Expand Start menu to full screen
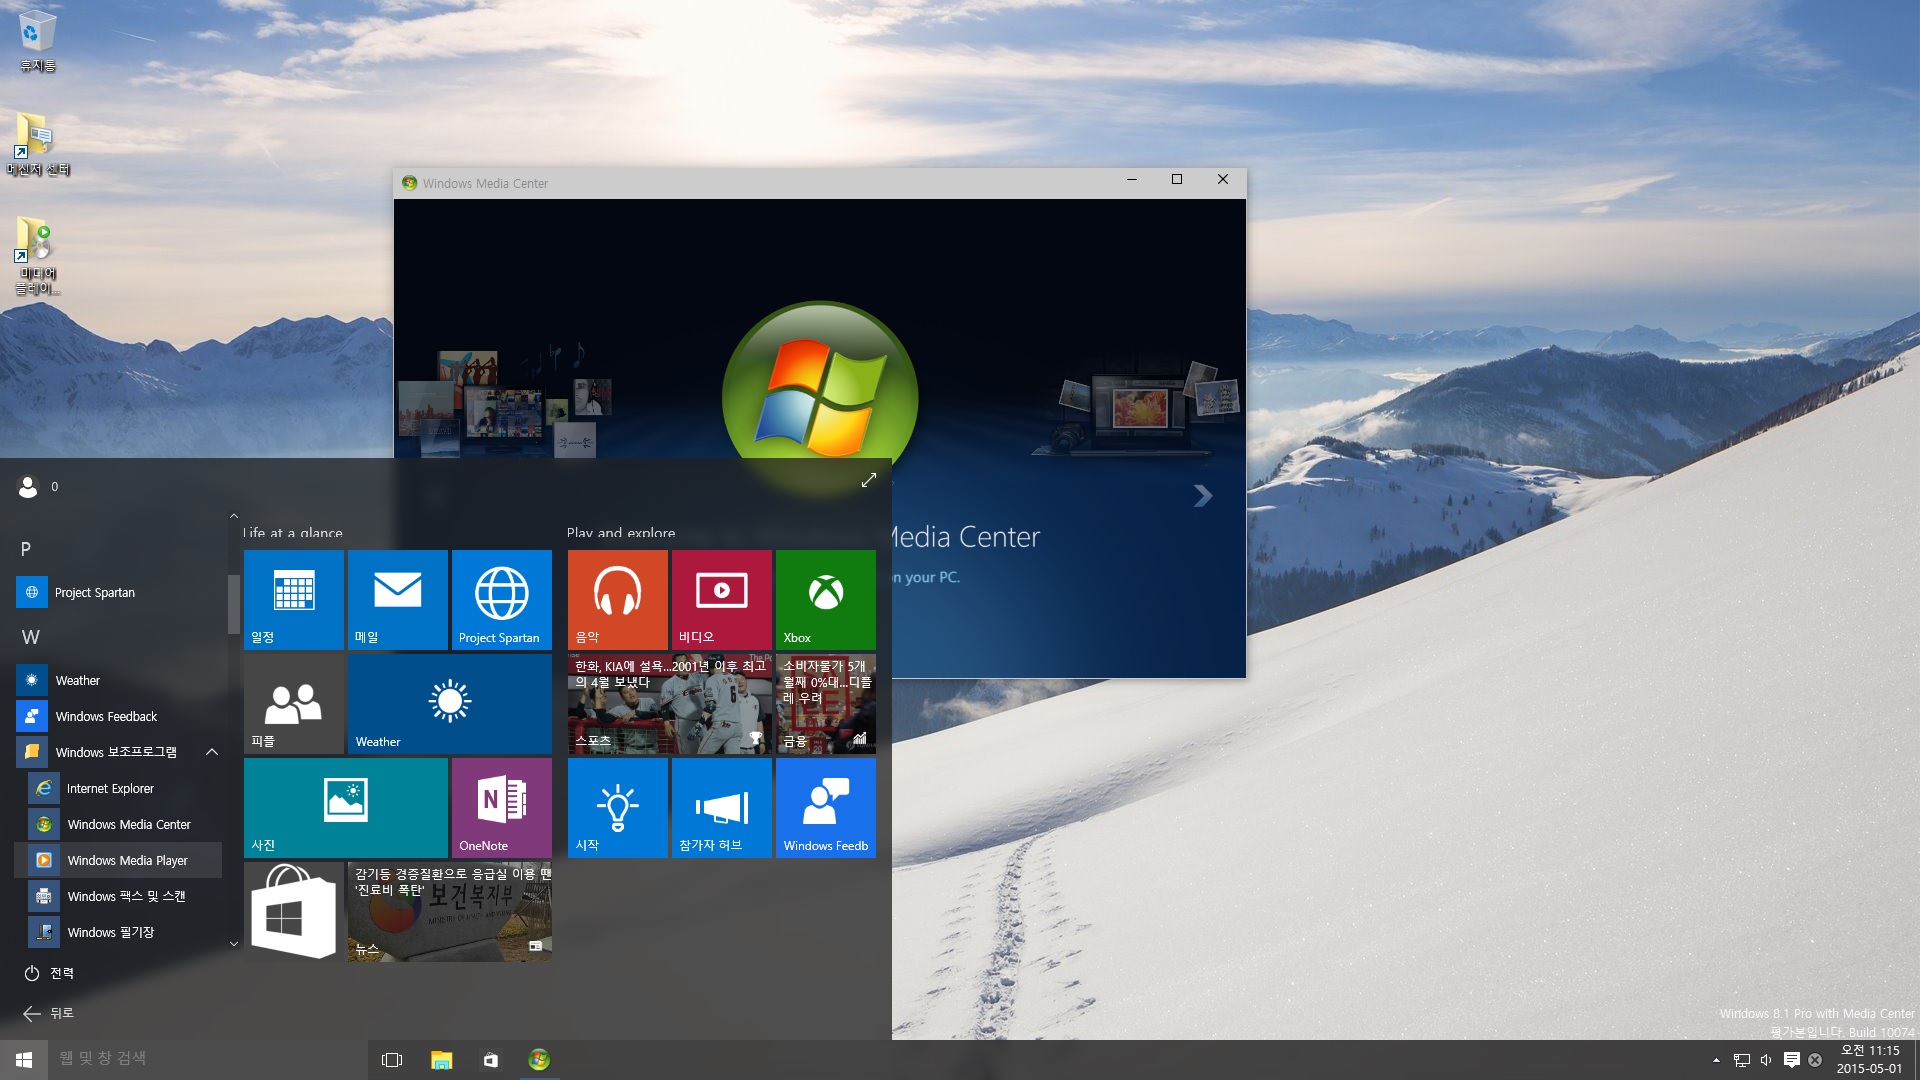This screenshot has height=1080, width=1920. pos(869,480)
